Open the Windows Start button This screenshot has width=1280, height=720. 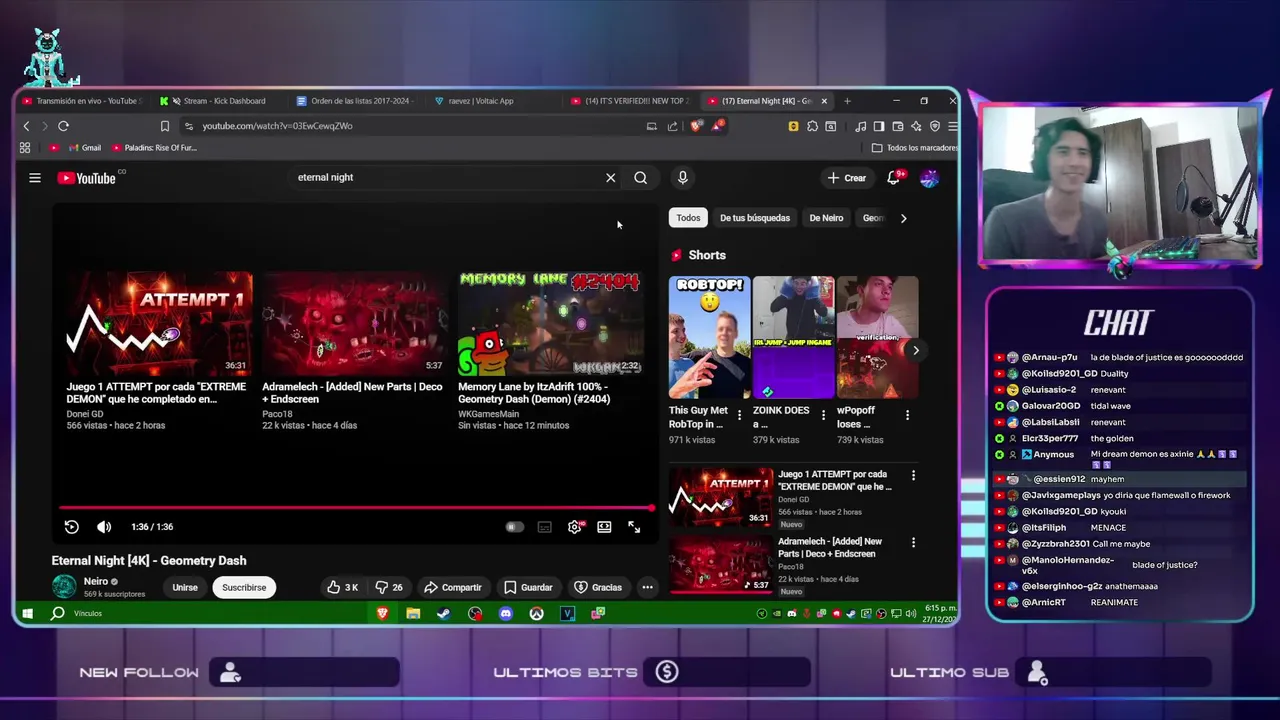pos(28,613)
